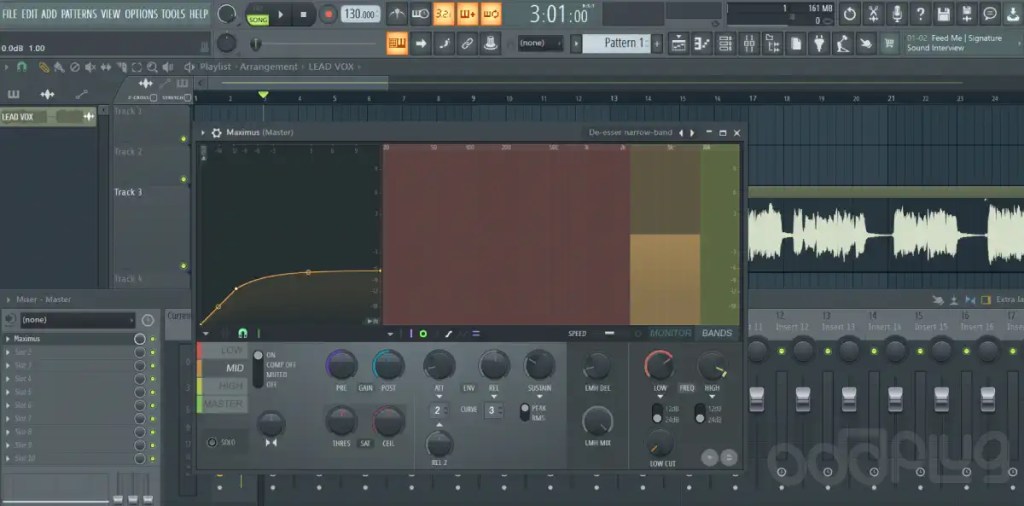Select the LOW band tab
The width and height of the screenshot is (1024, 506).
coord(223,351)
